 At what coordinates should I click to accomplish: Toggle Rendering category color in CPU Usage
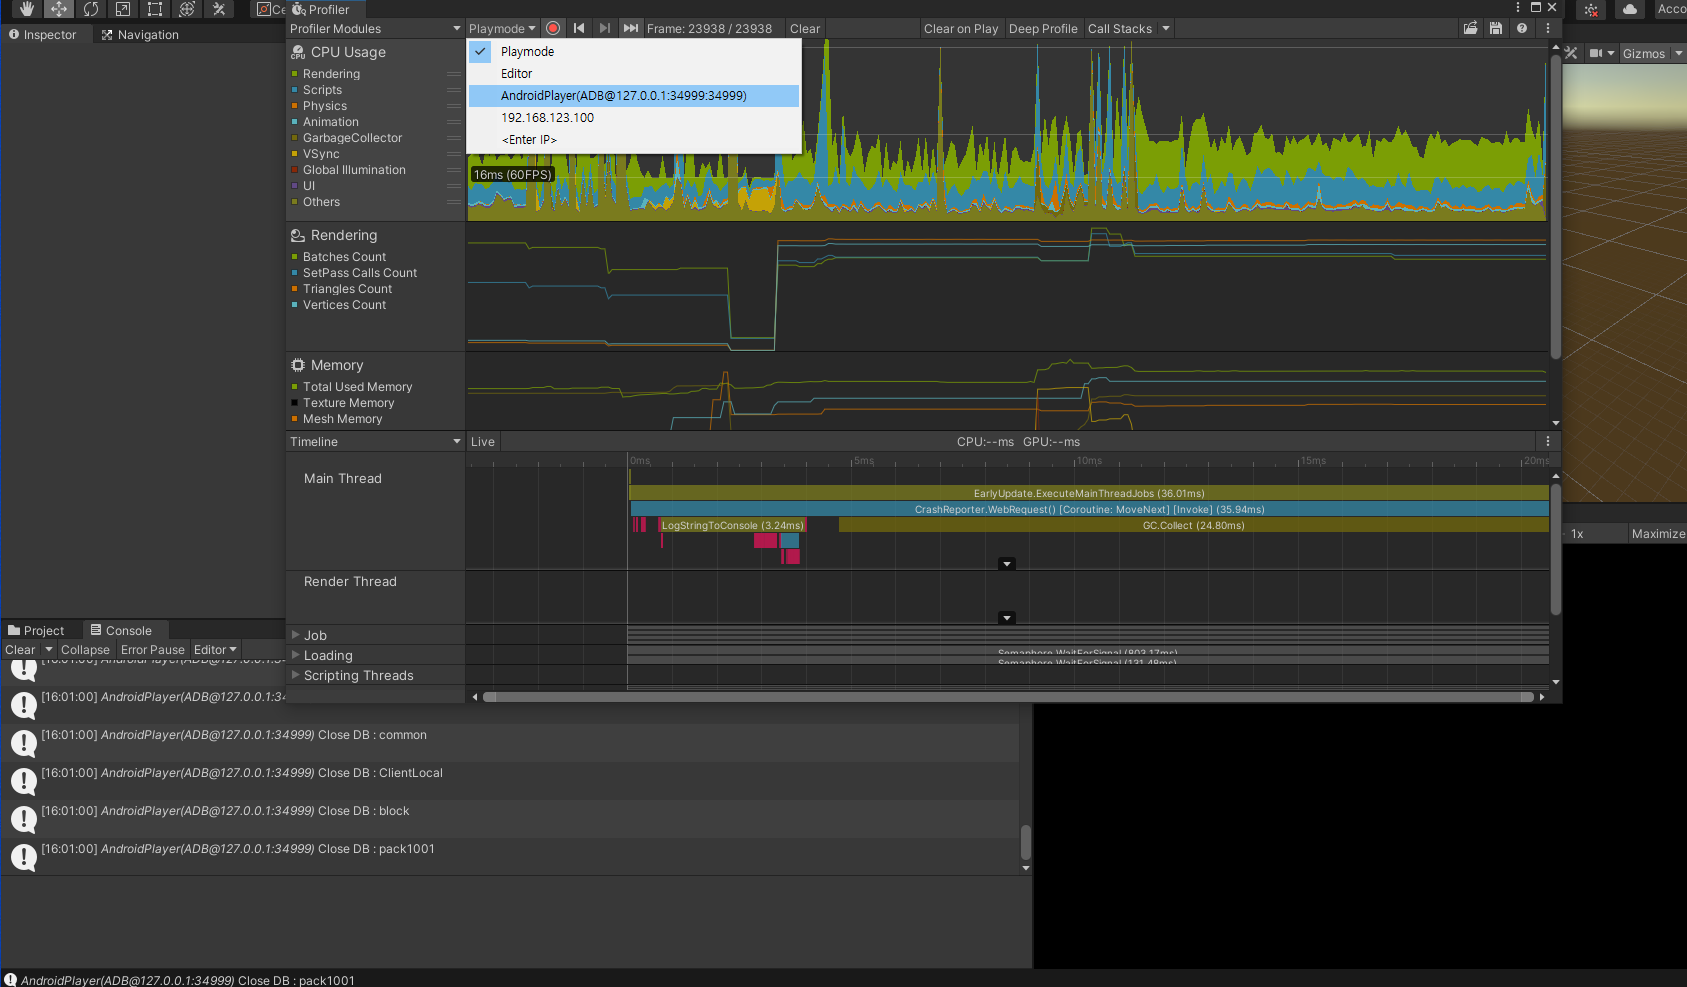[295, 74]
